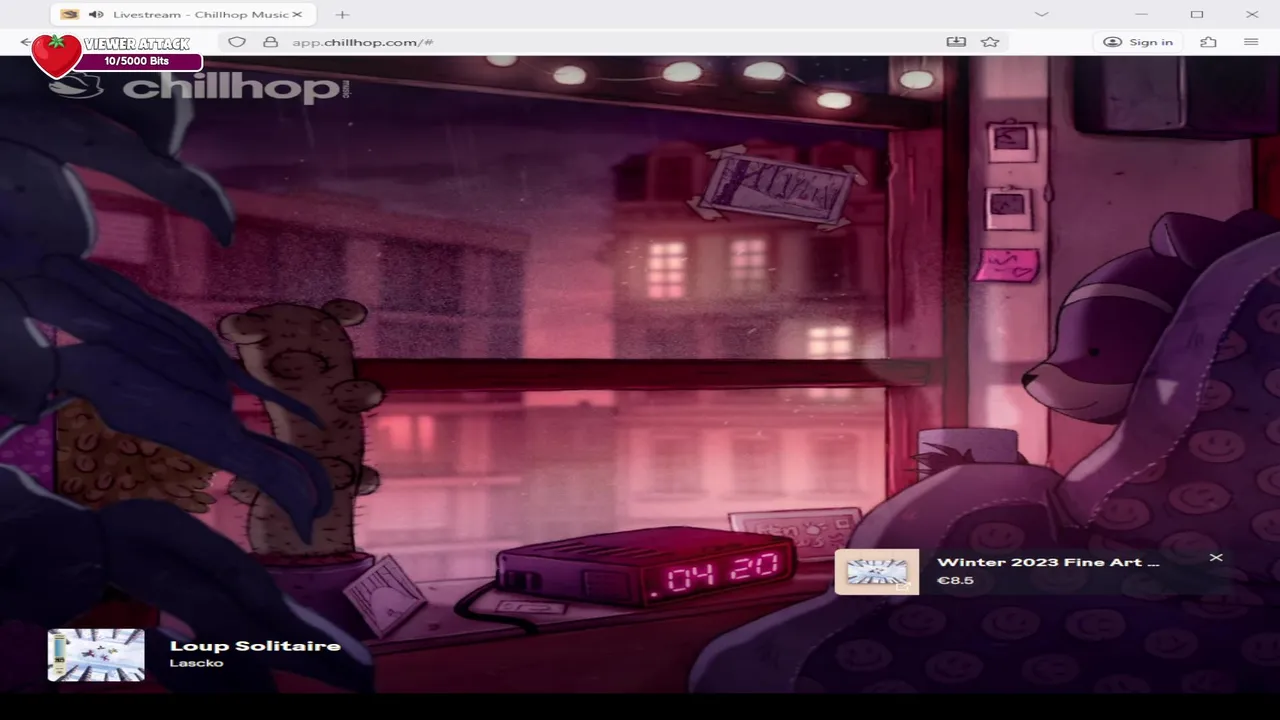Expand the list all tabs chevron
1280x720 pixels.
click(1041, 14)
